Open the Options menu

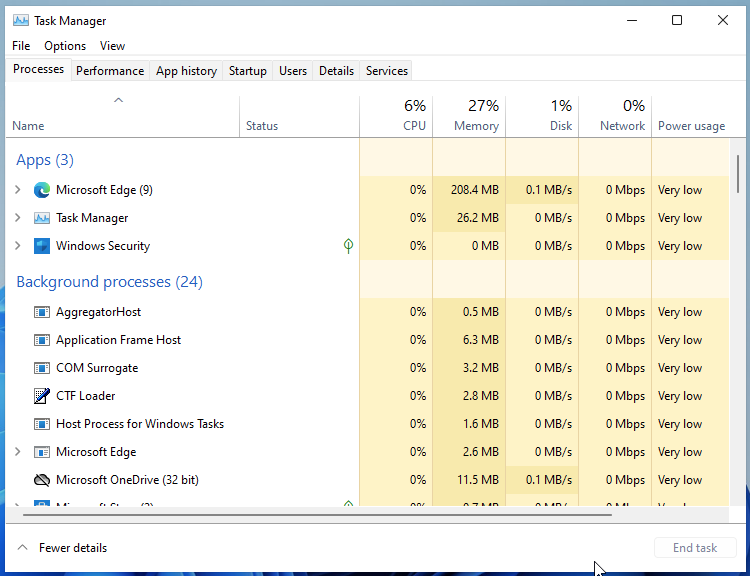point(65,46)
